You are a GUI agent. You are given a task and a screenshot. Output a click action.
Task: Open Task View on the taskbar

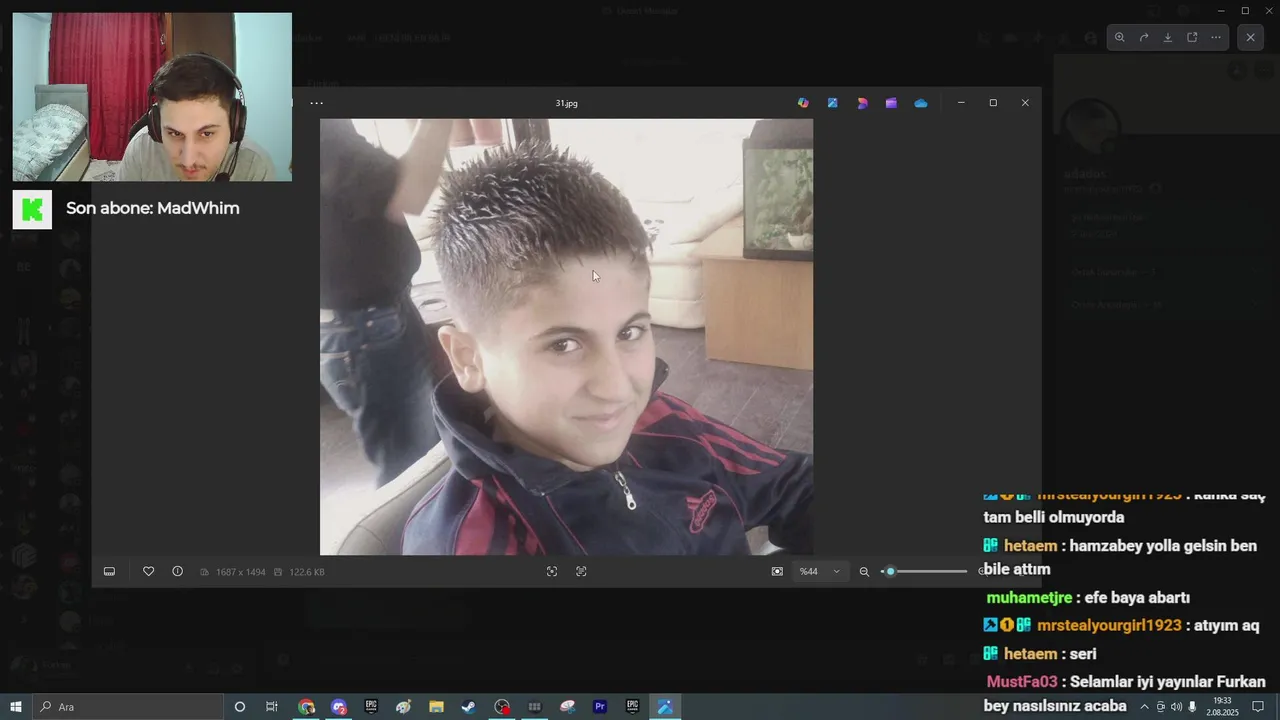click(272, 707)
